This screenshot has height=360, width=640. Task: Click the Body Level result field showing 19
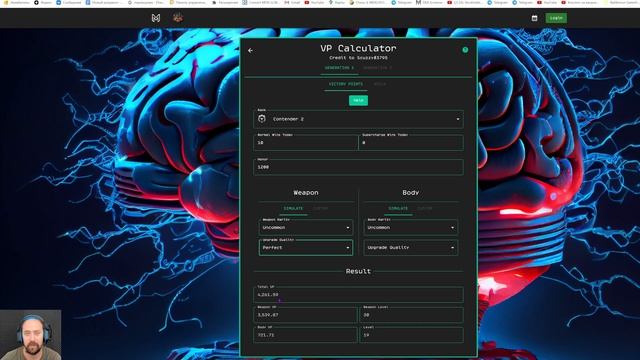[411, 335]
